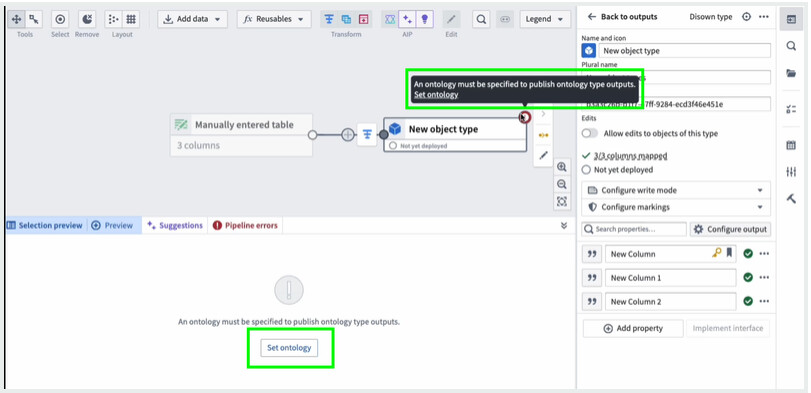
Task: Fit graph to screen icon
Action: [562, 201]
